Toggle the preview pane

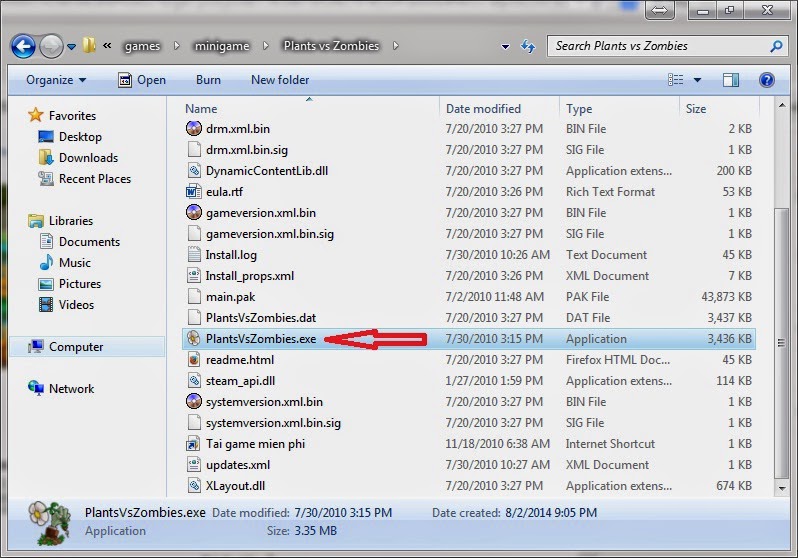(x=731, y=80)
